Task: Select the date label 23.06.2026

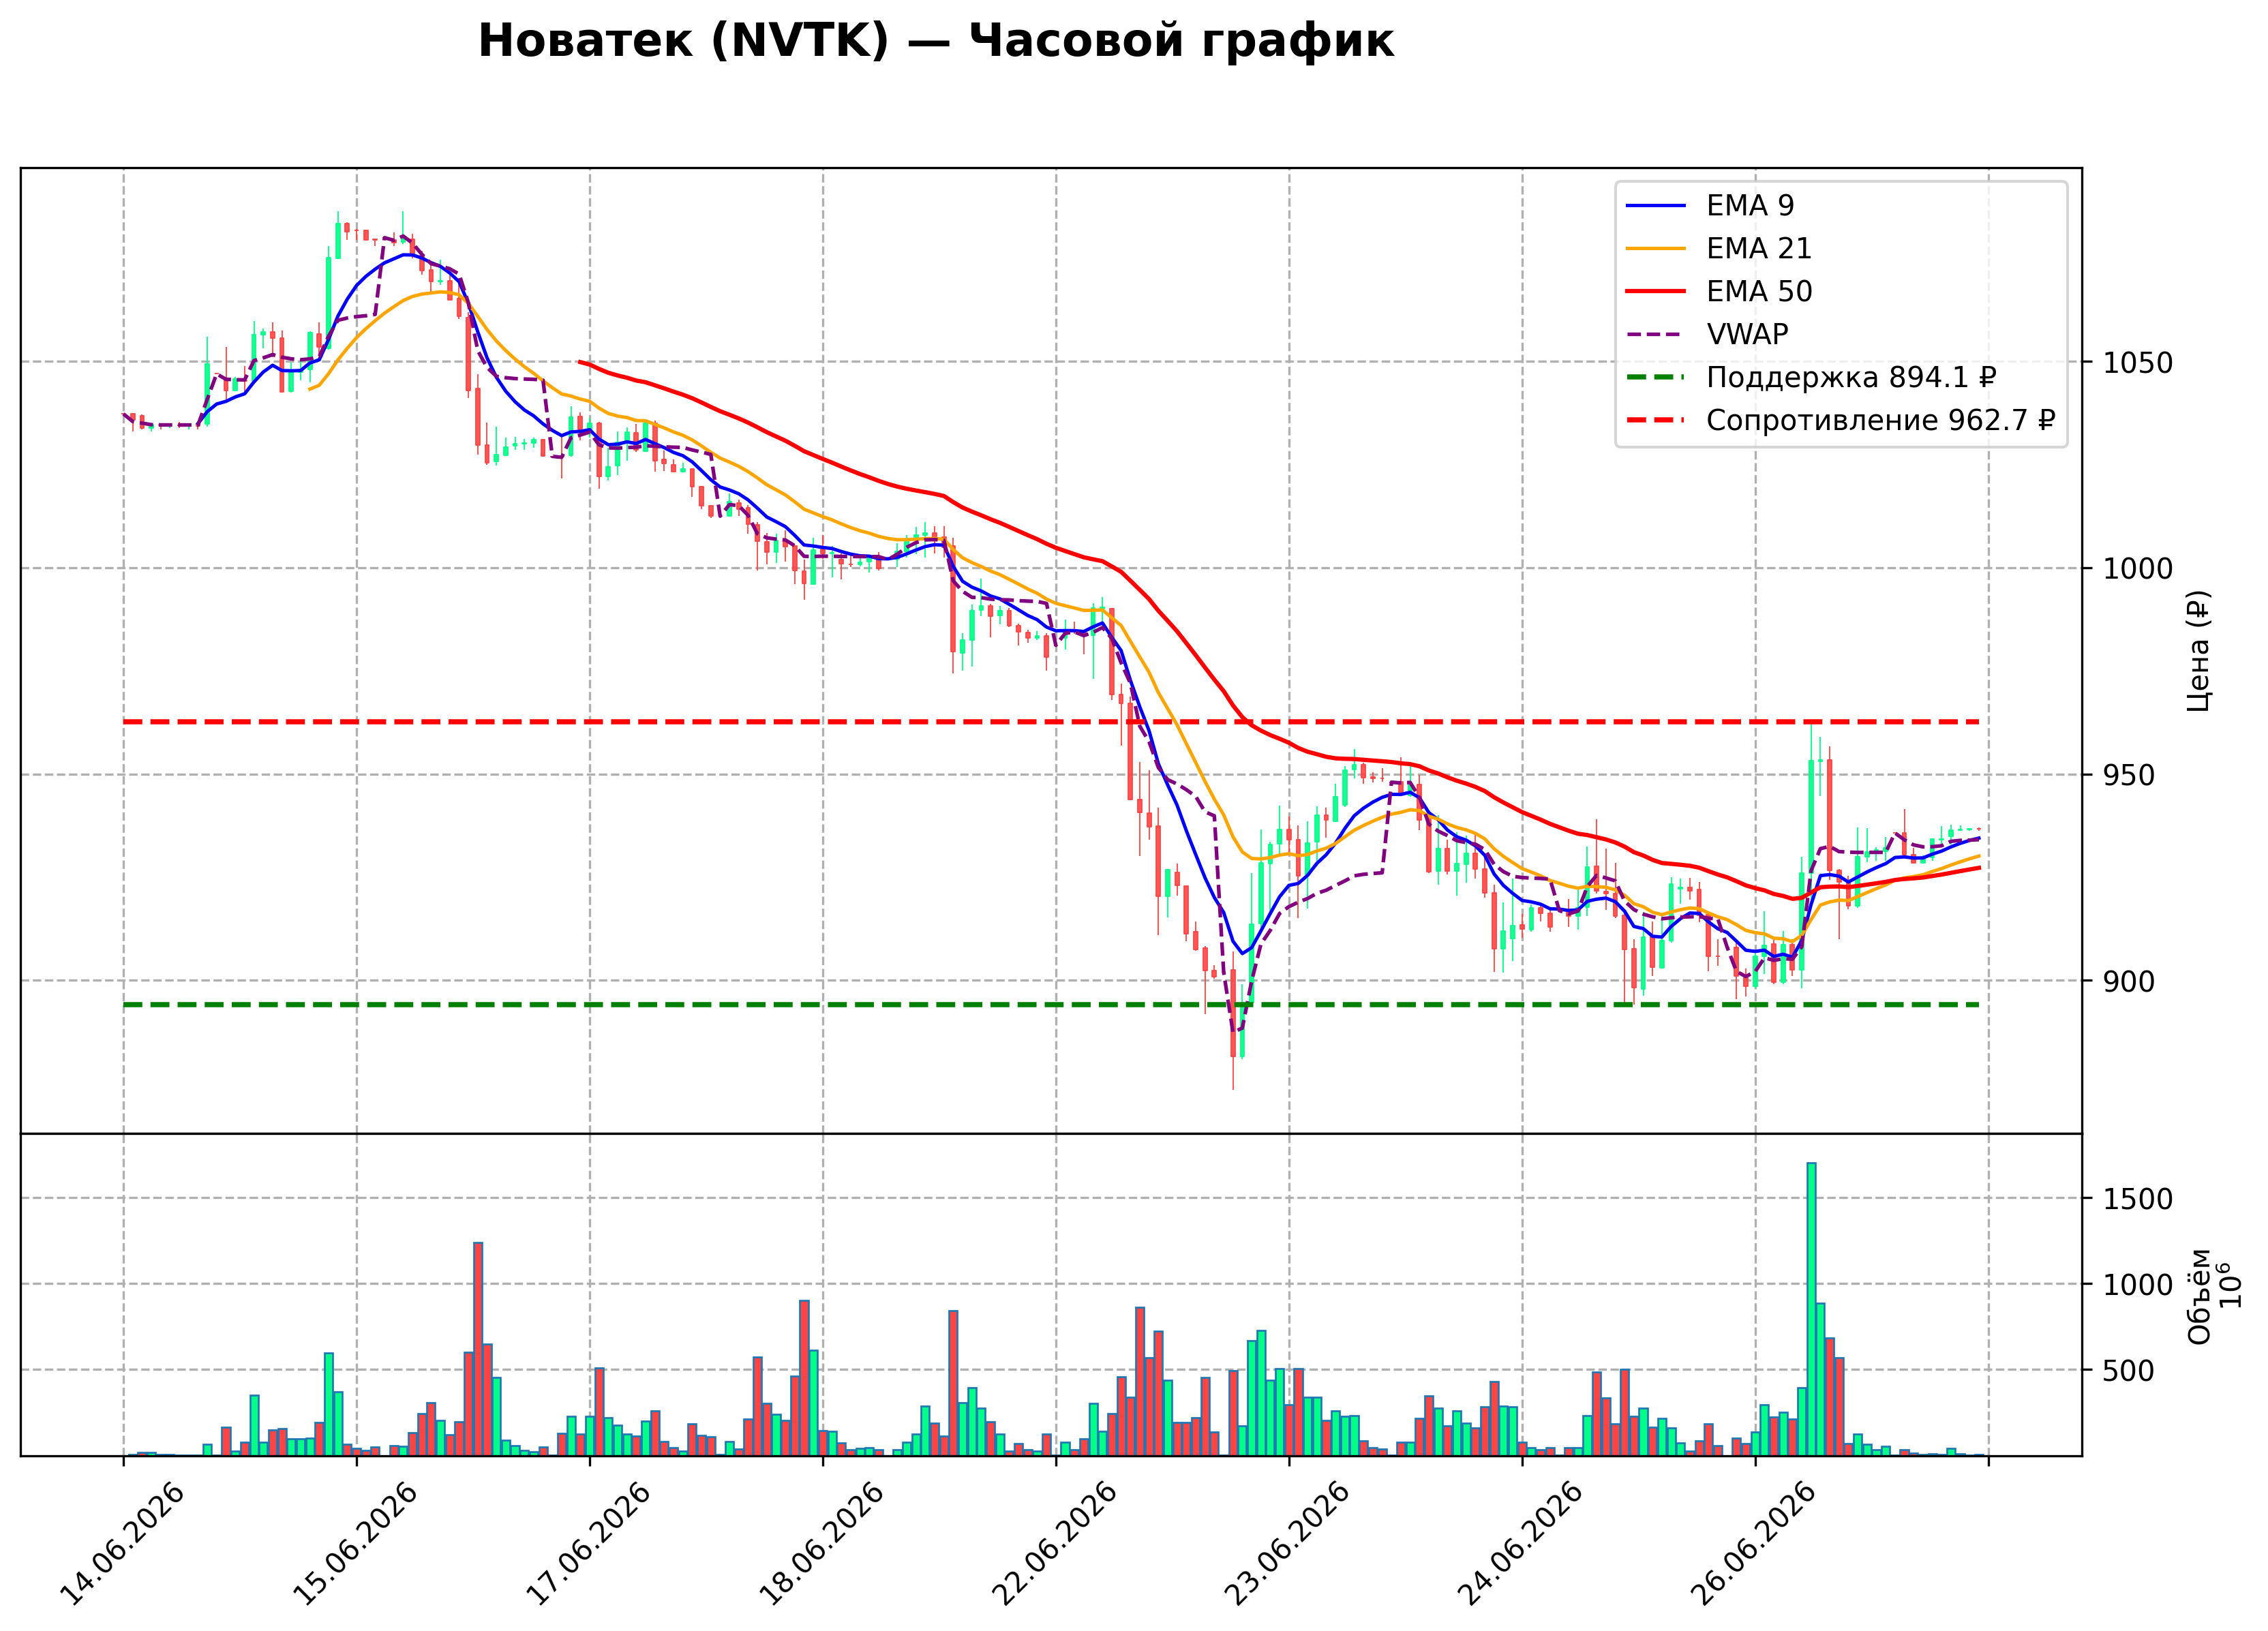Action: pyautogui.click(x=1287, y=1544)
